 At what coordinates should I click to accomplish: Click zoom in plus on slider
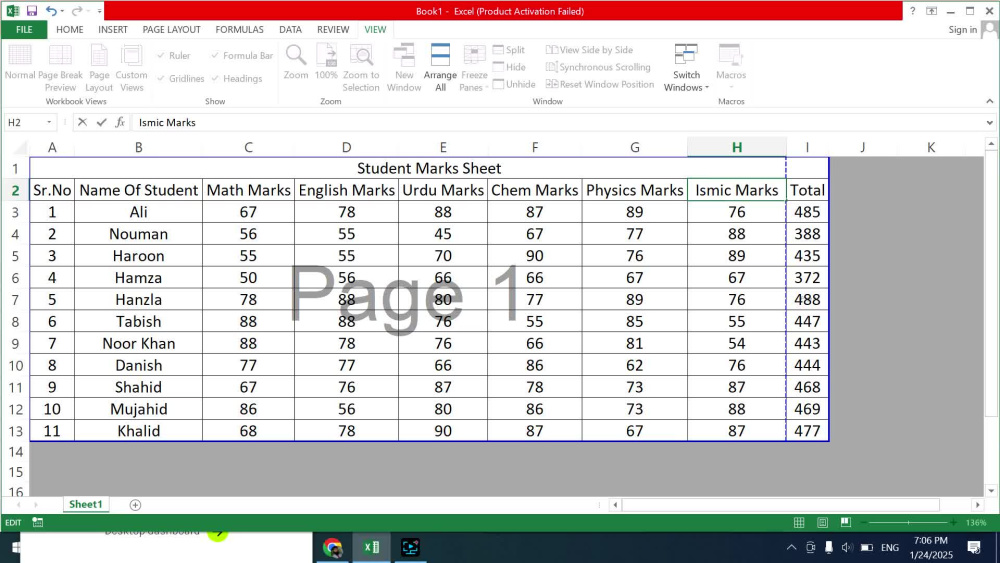[x=953, y=522]
